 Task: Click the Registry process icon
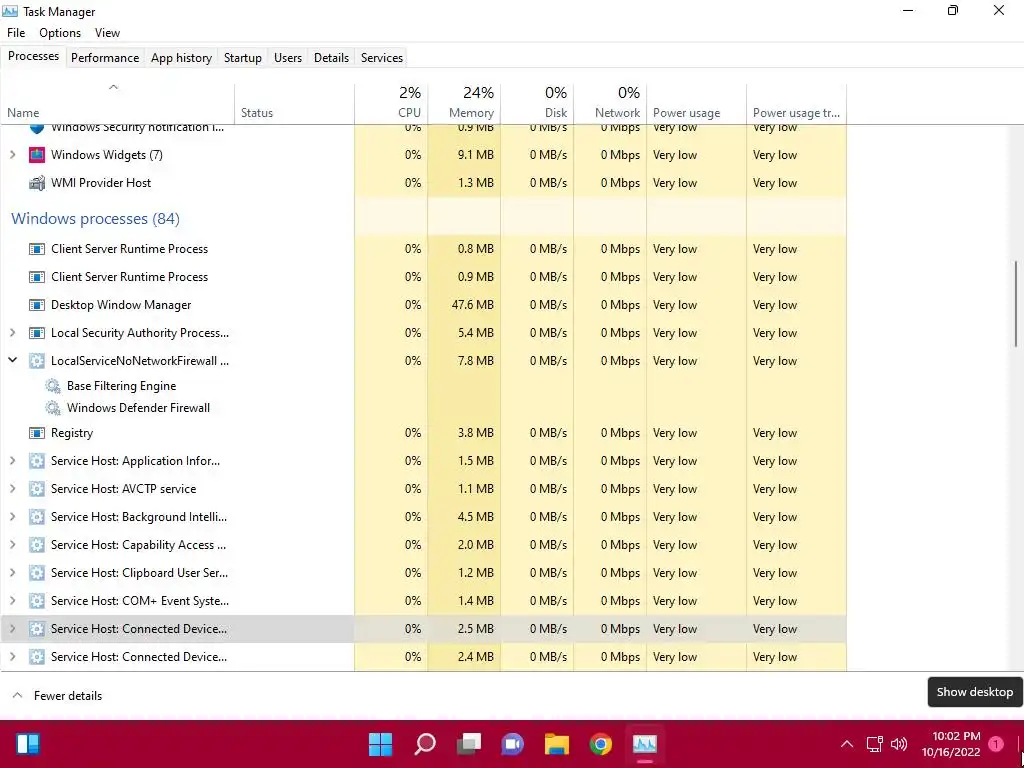point(37,433)
